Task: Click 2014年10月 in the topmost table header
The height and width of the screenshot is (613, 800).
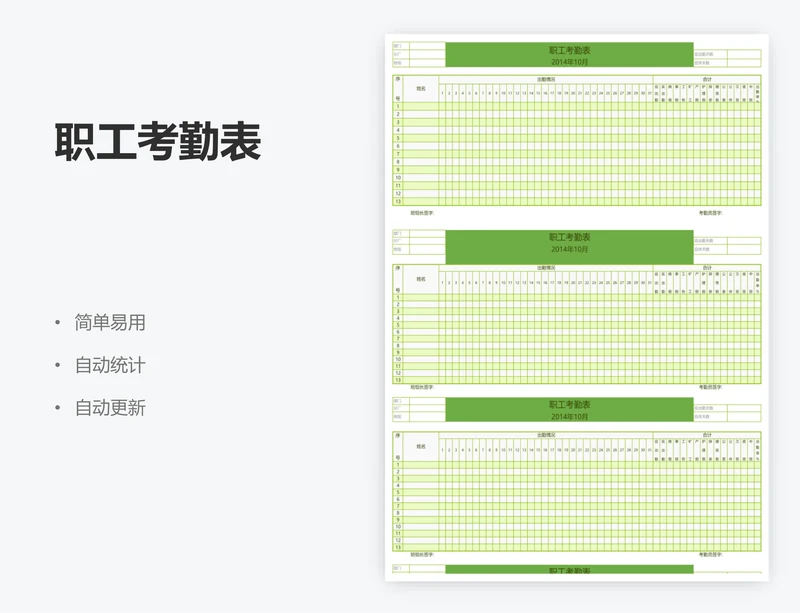Action: pyautogui.click(x=569, y=62)
